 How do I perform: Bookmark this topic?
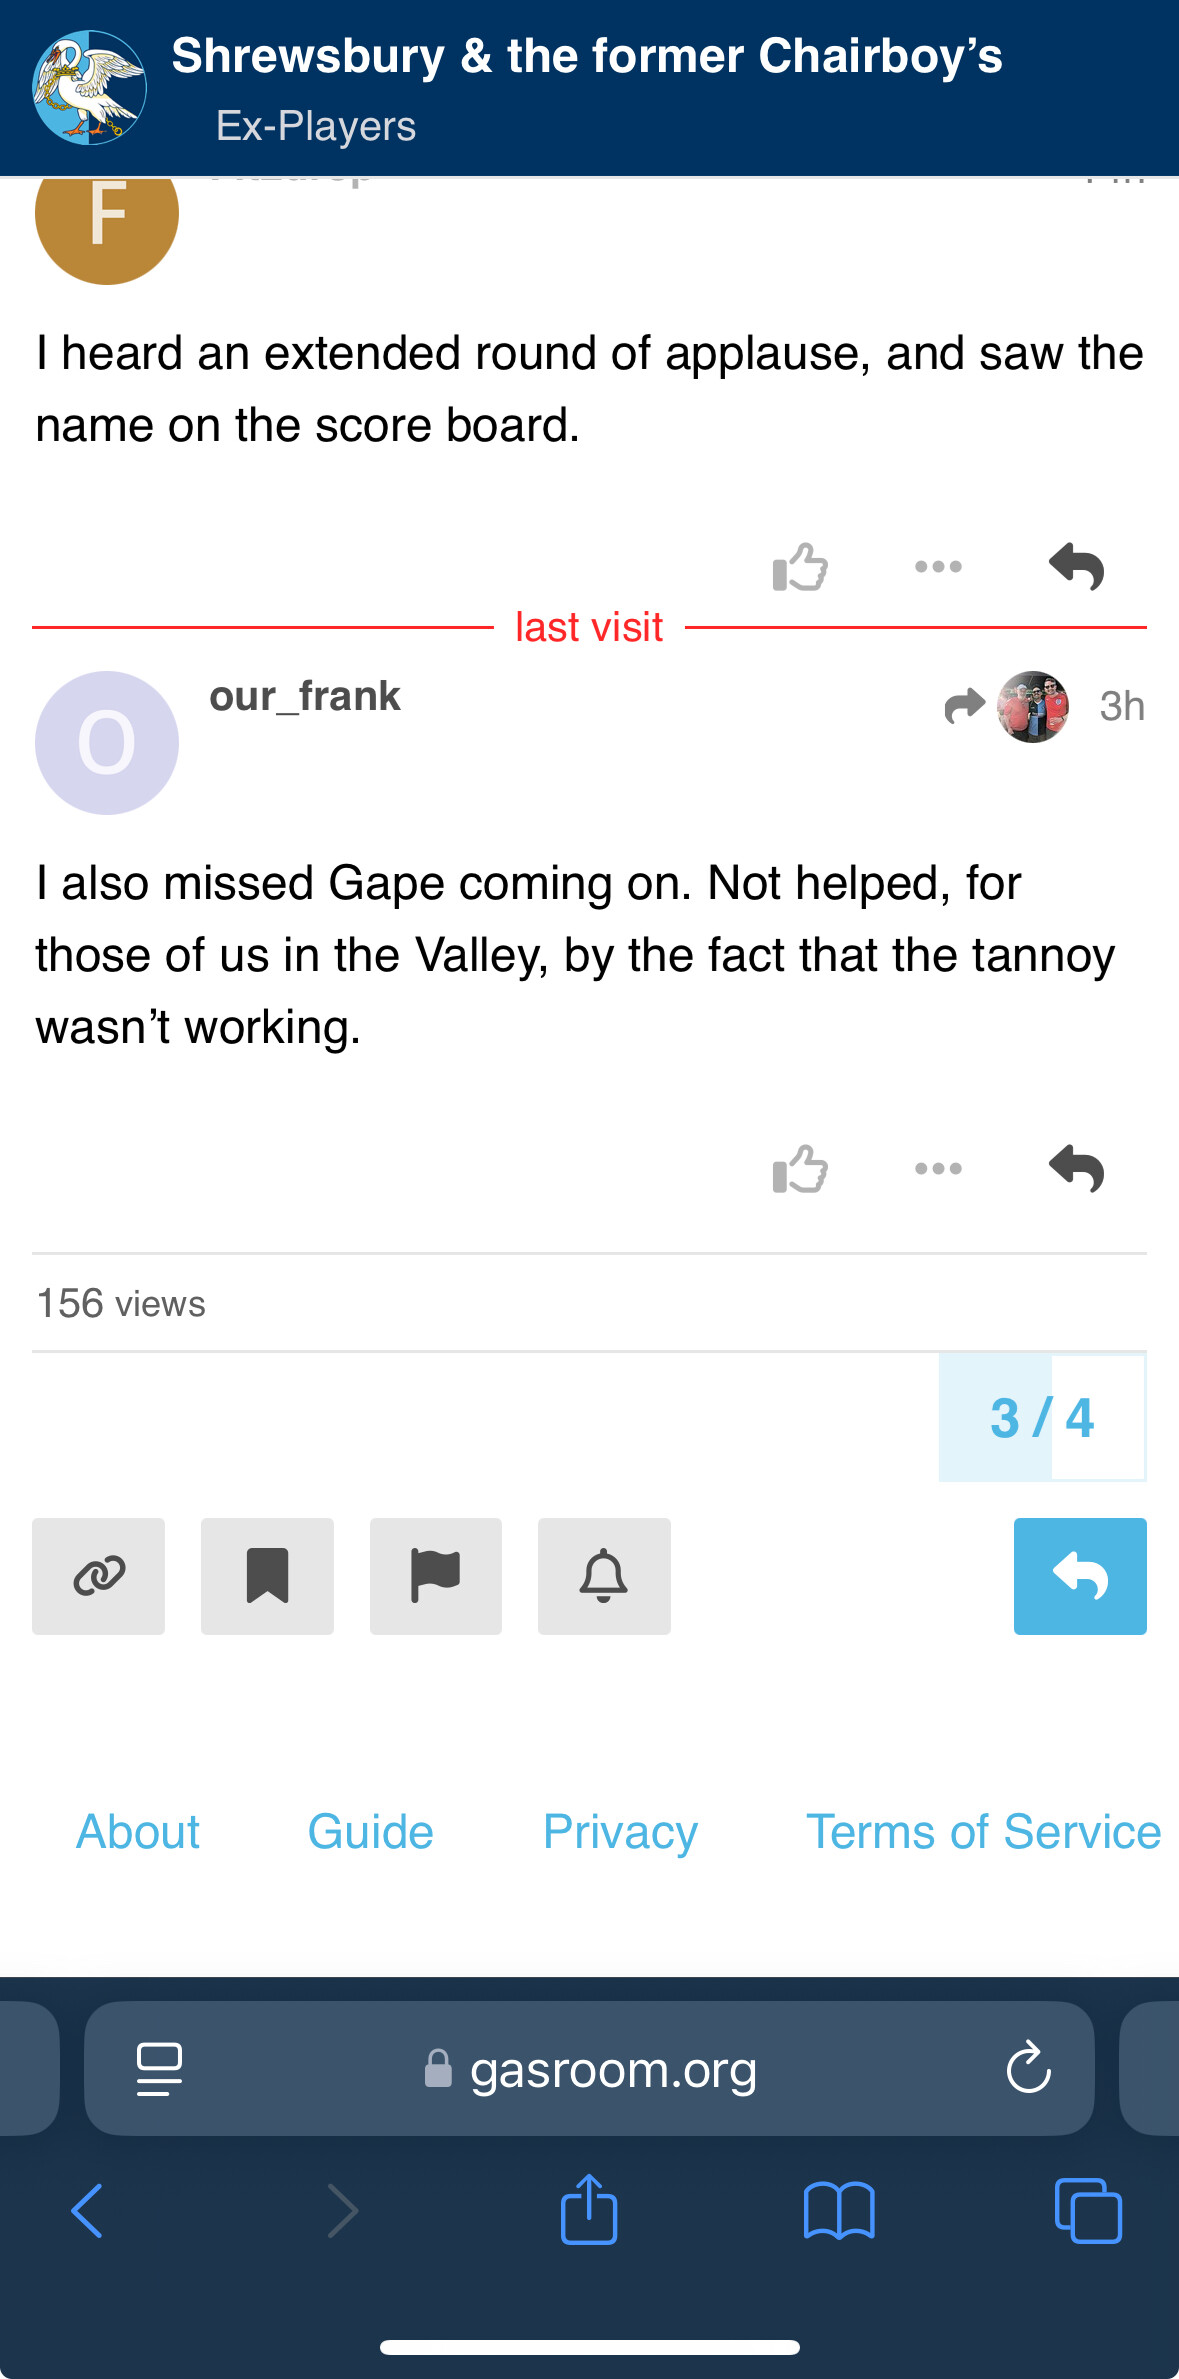pyautogui.click(x=267, y=1576)
